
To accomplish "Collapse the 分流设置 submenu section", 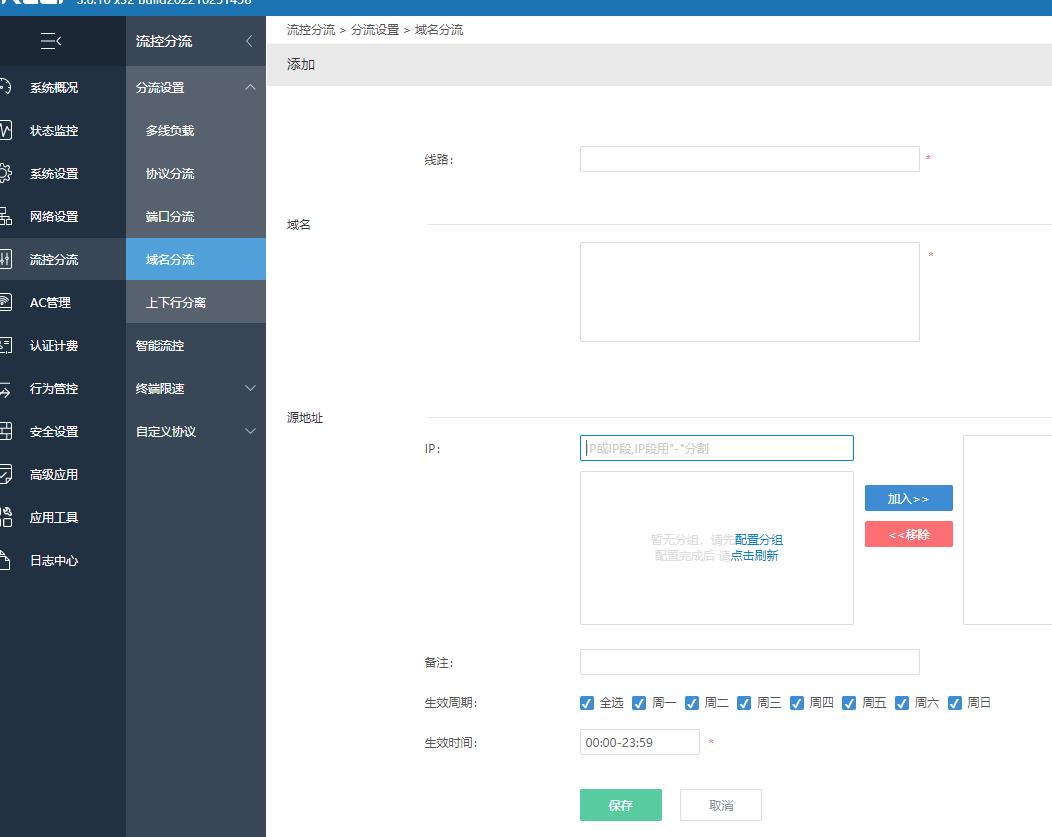I will tap(250, 87).
